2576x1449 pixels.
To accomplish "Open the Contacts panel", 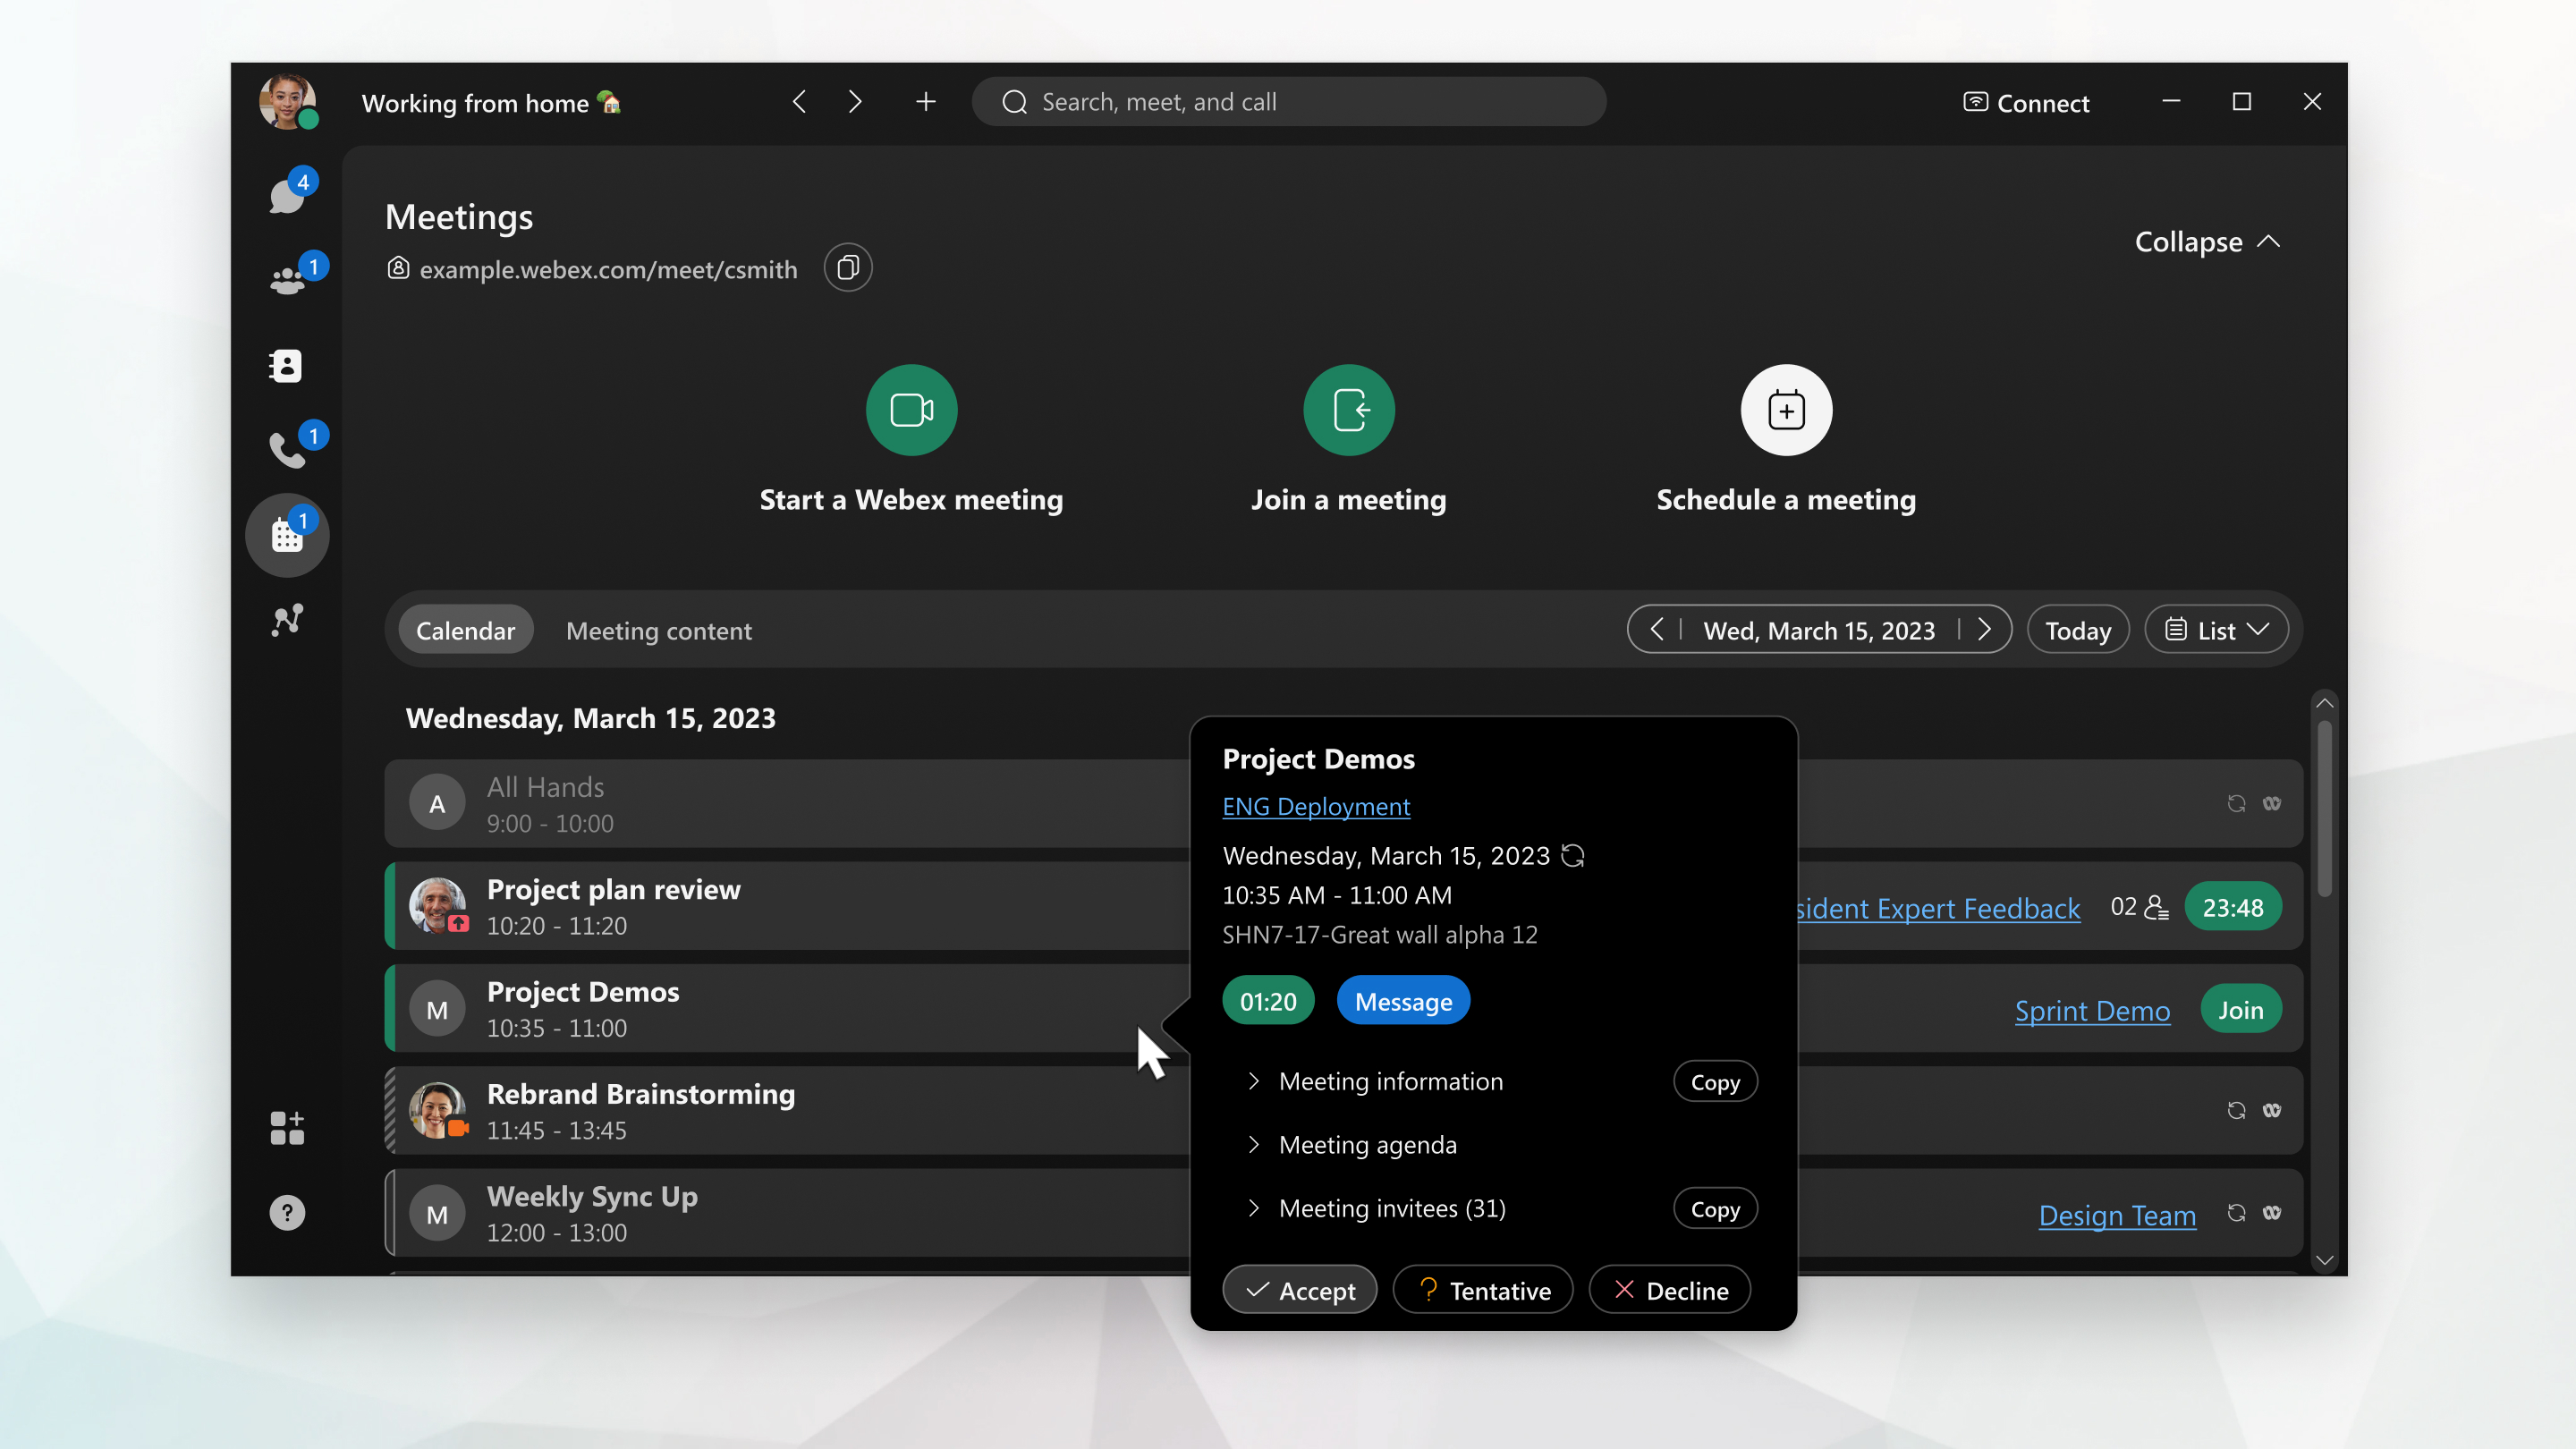I will (287, 365).
